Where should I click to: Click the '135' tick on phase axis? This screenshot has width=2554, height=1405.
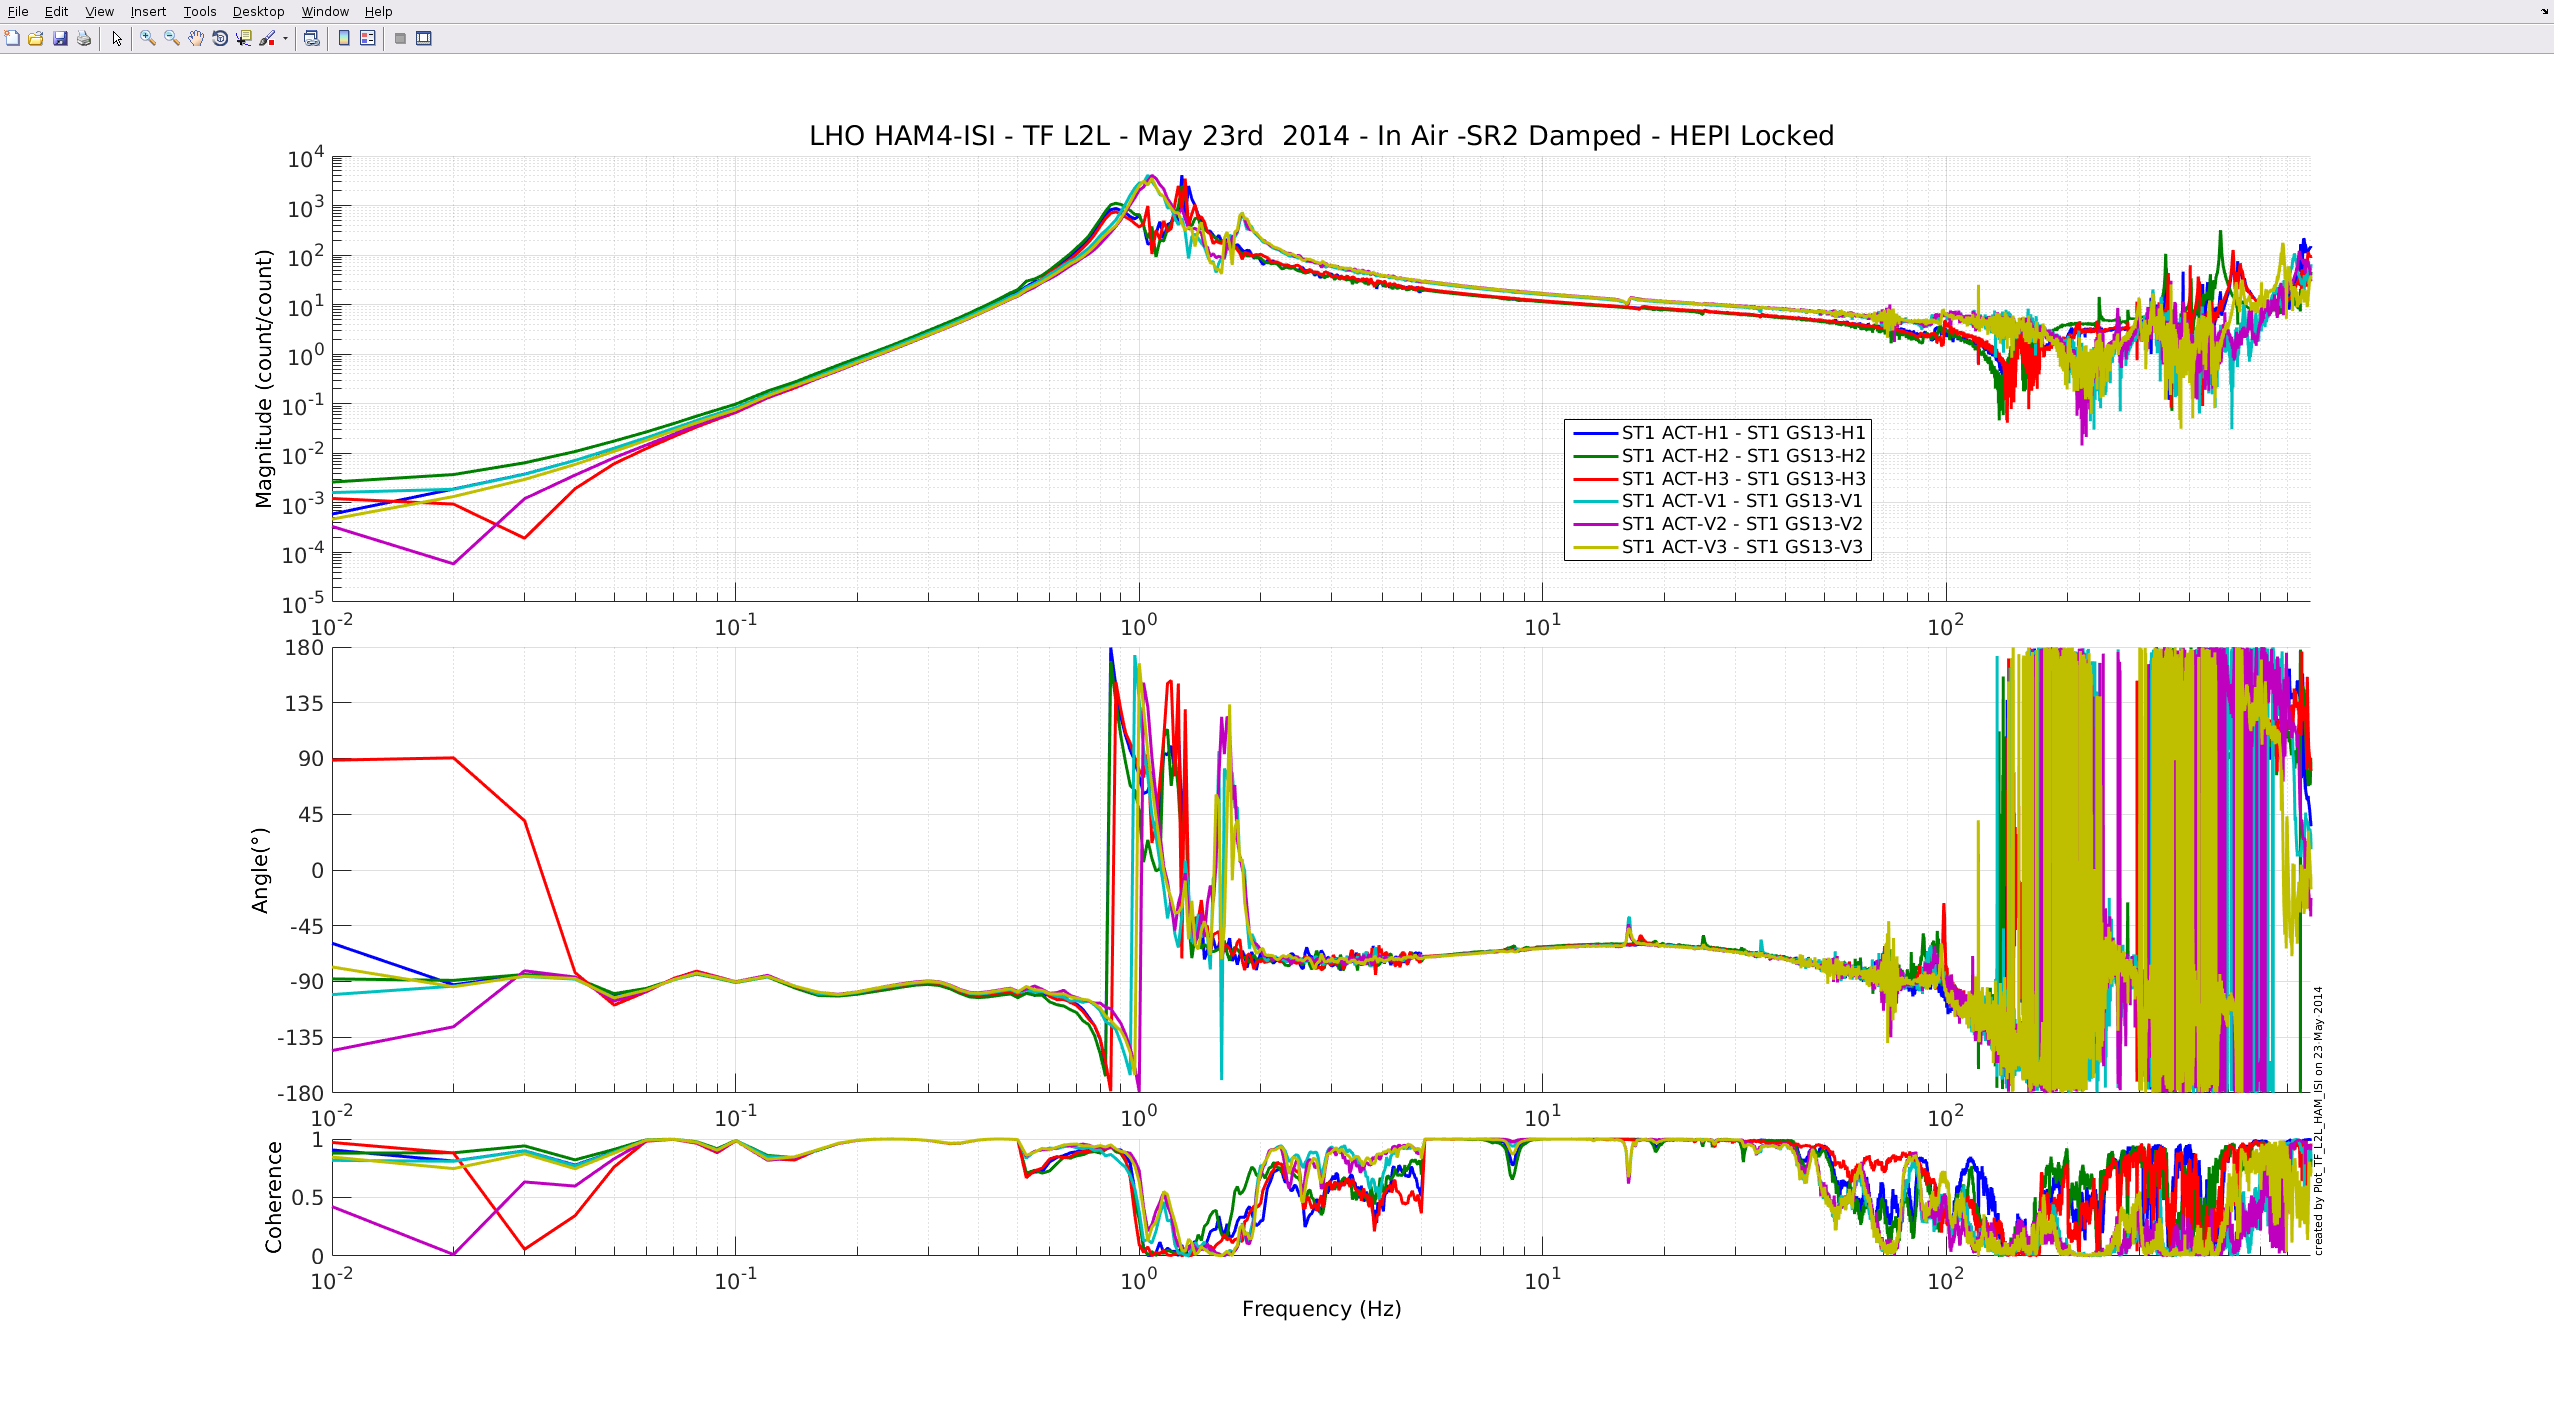pos(304,703)
